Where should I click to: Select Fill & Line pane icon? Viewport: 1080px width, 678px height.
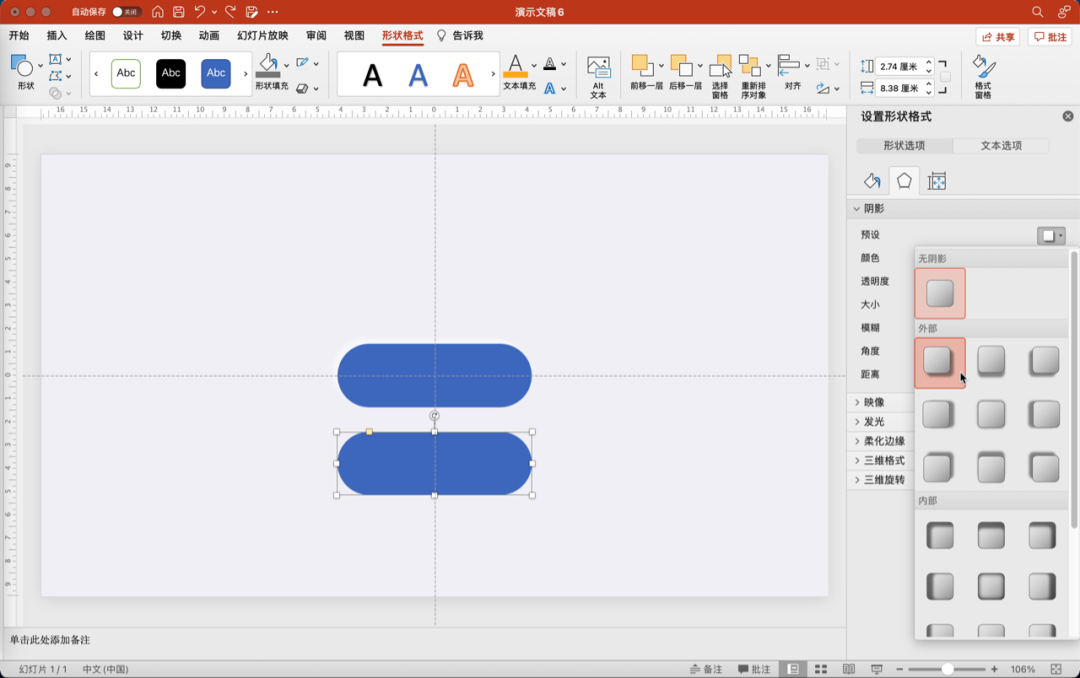871,181
